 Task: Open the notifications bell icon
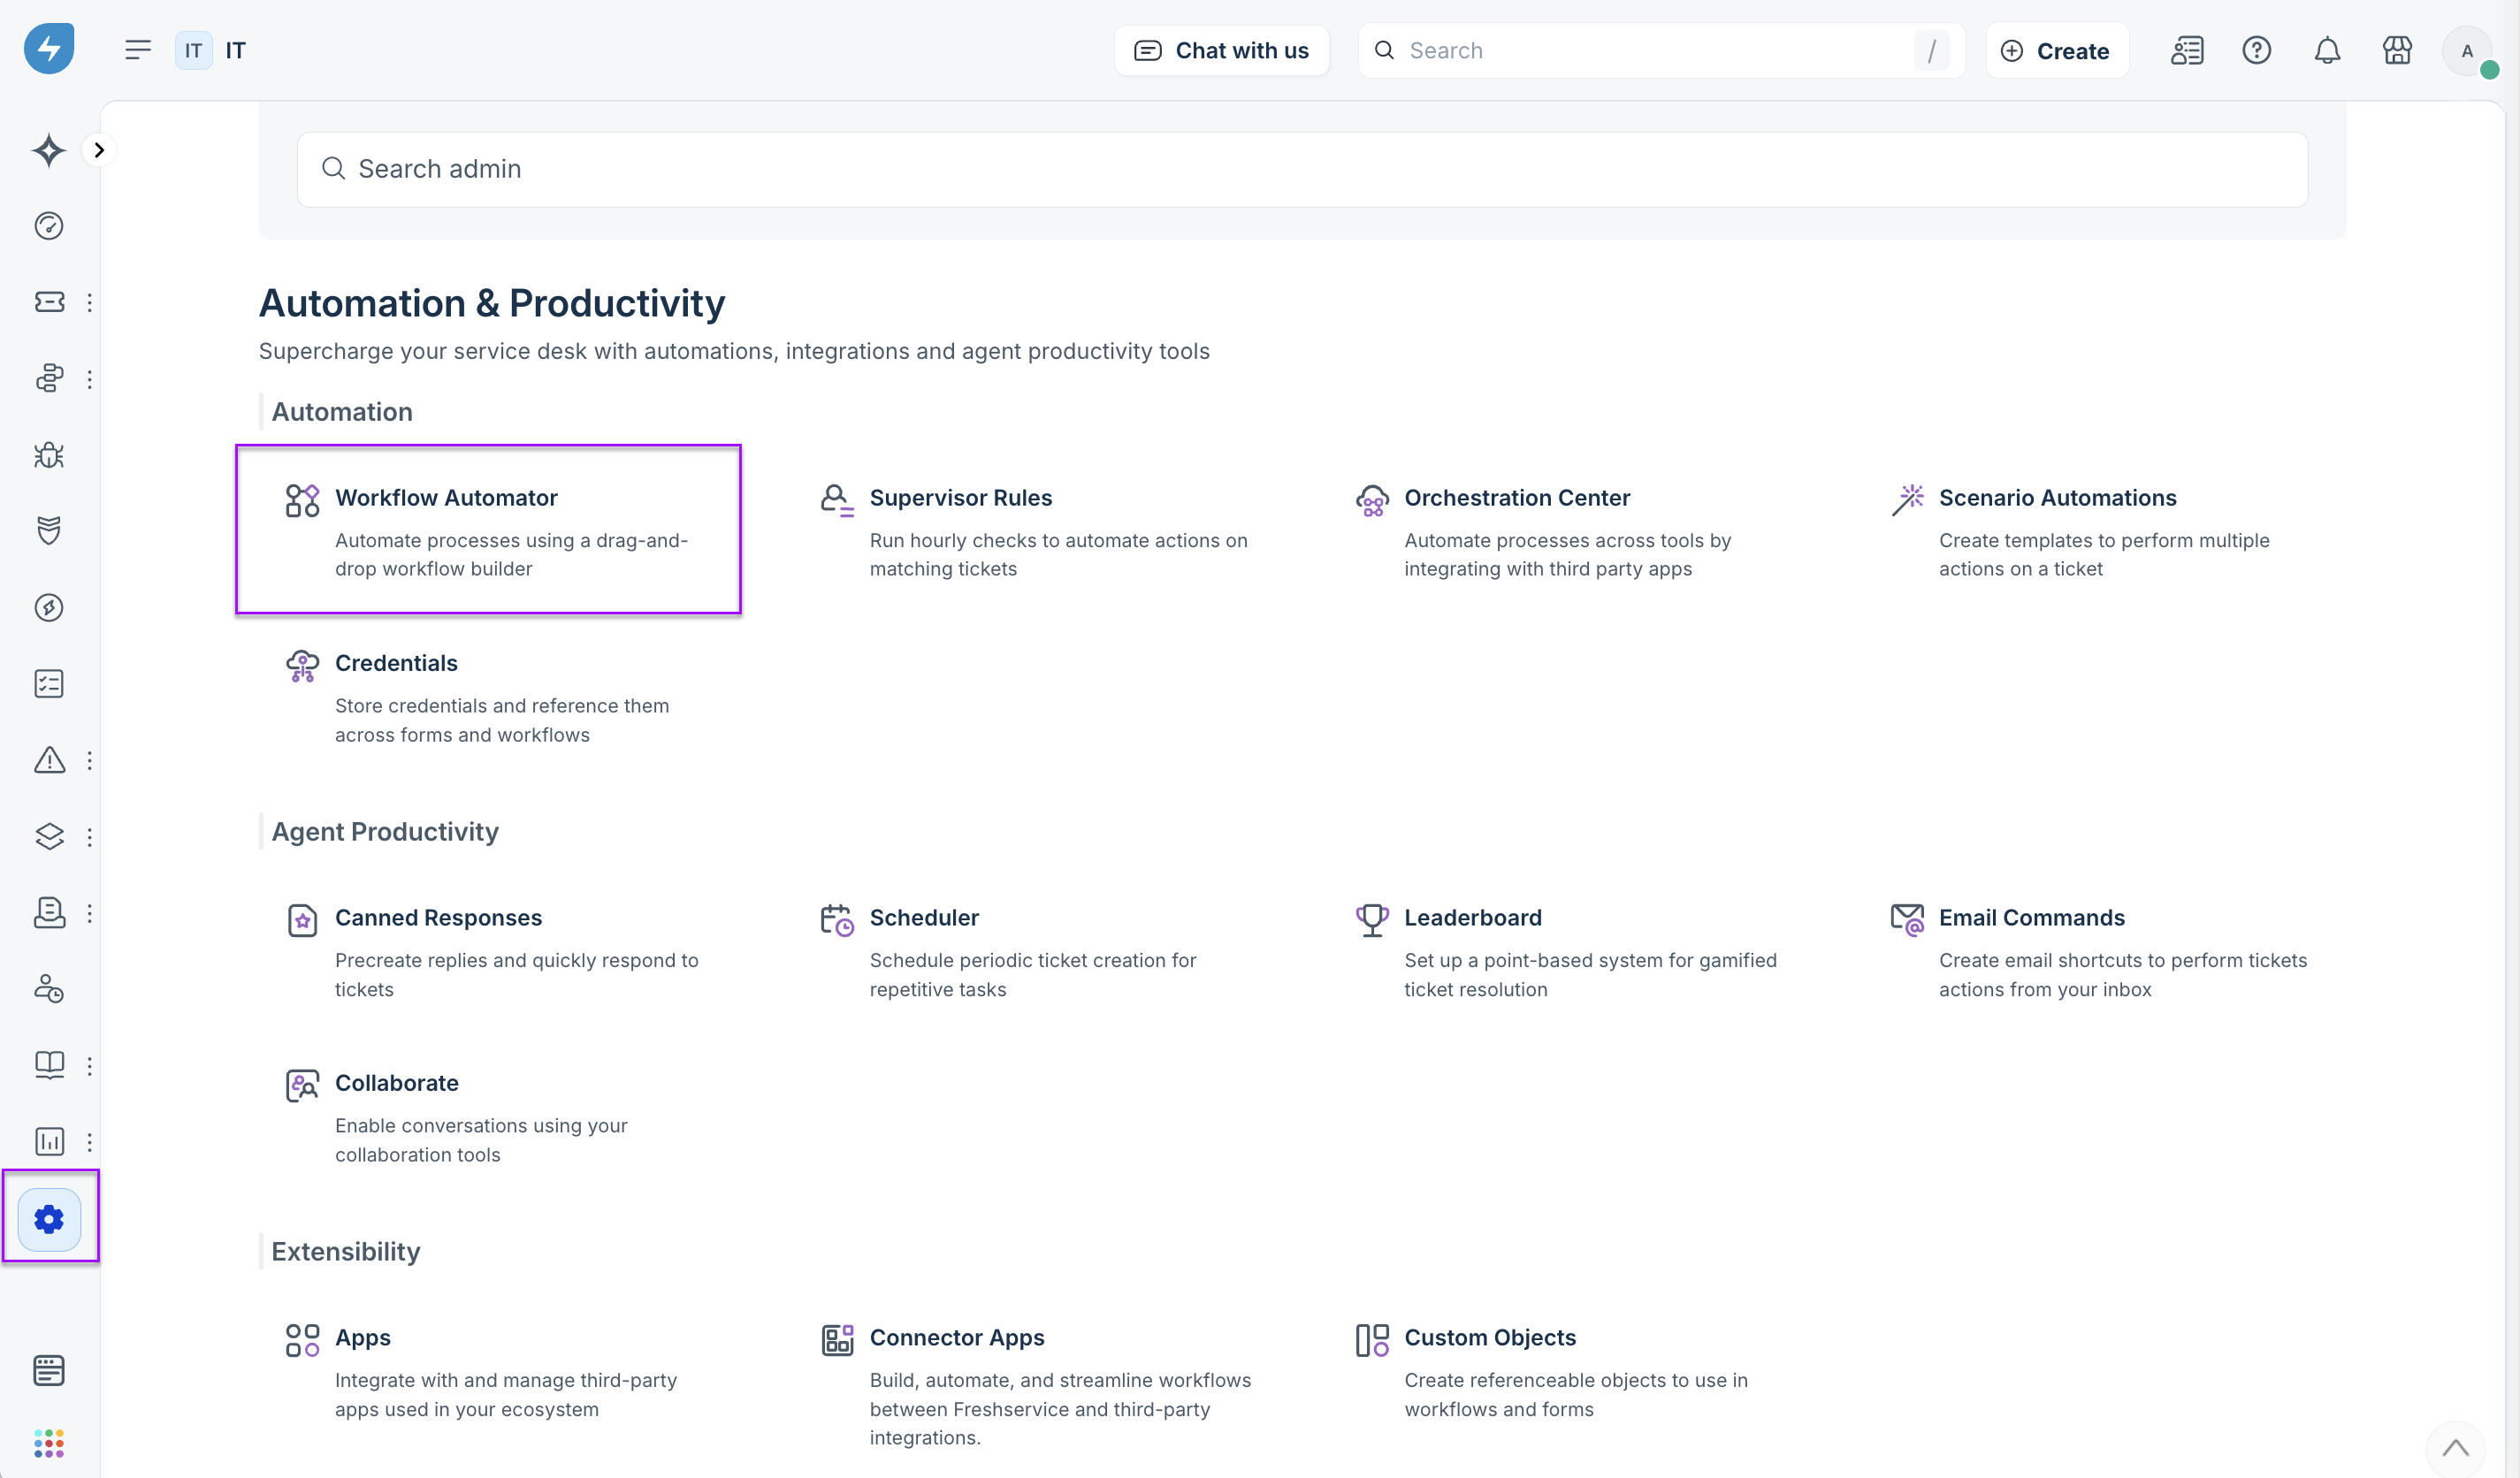pos(2327,50)
